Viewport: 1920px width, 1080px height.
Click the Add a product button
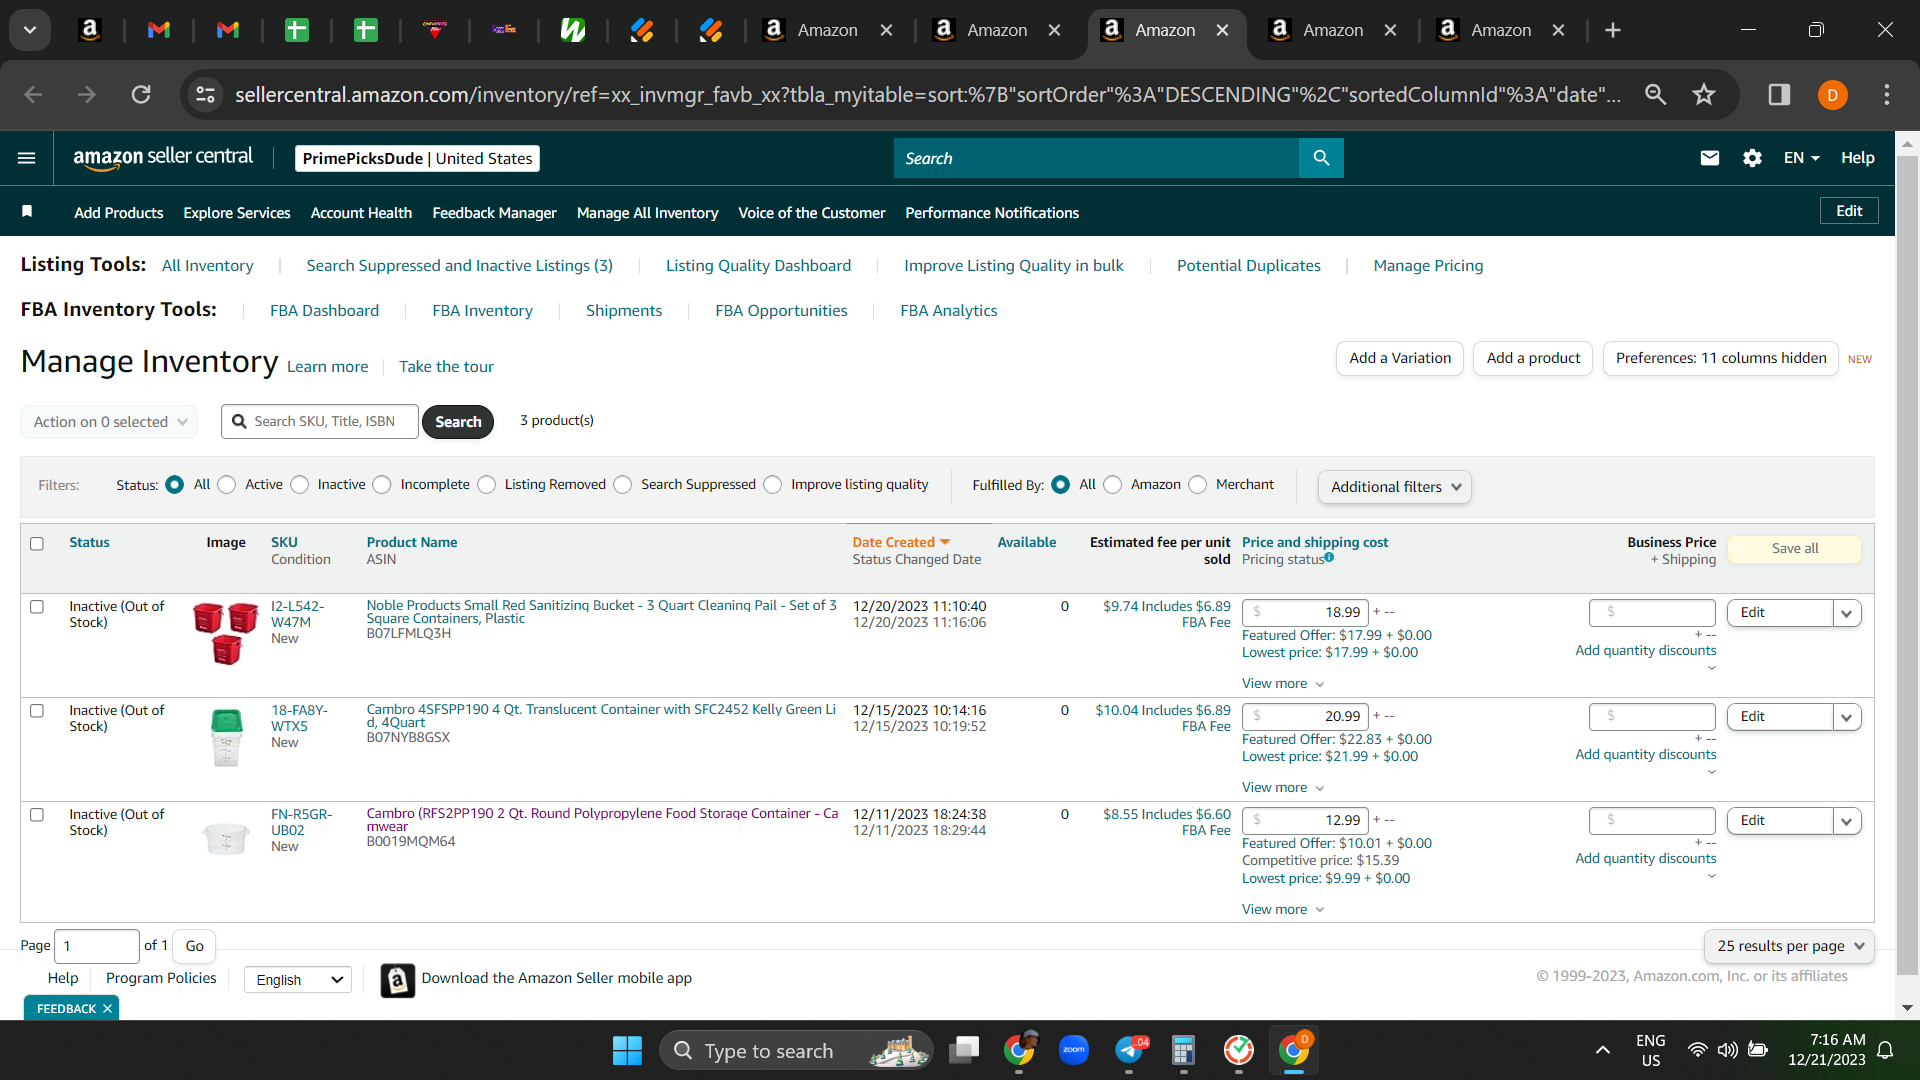point(1533,358)
